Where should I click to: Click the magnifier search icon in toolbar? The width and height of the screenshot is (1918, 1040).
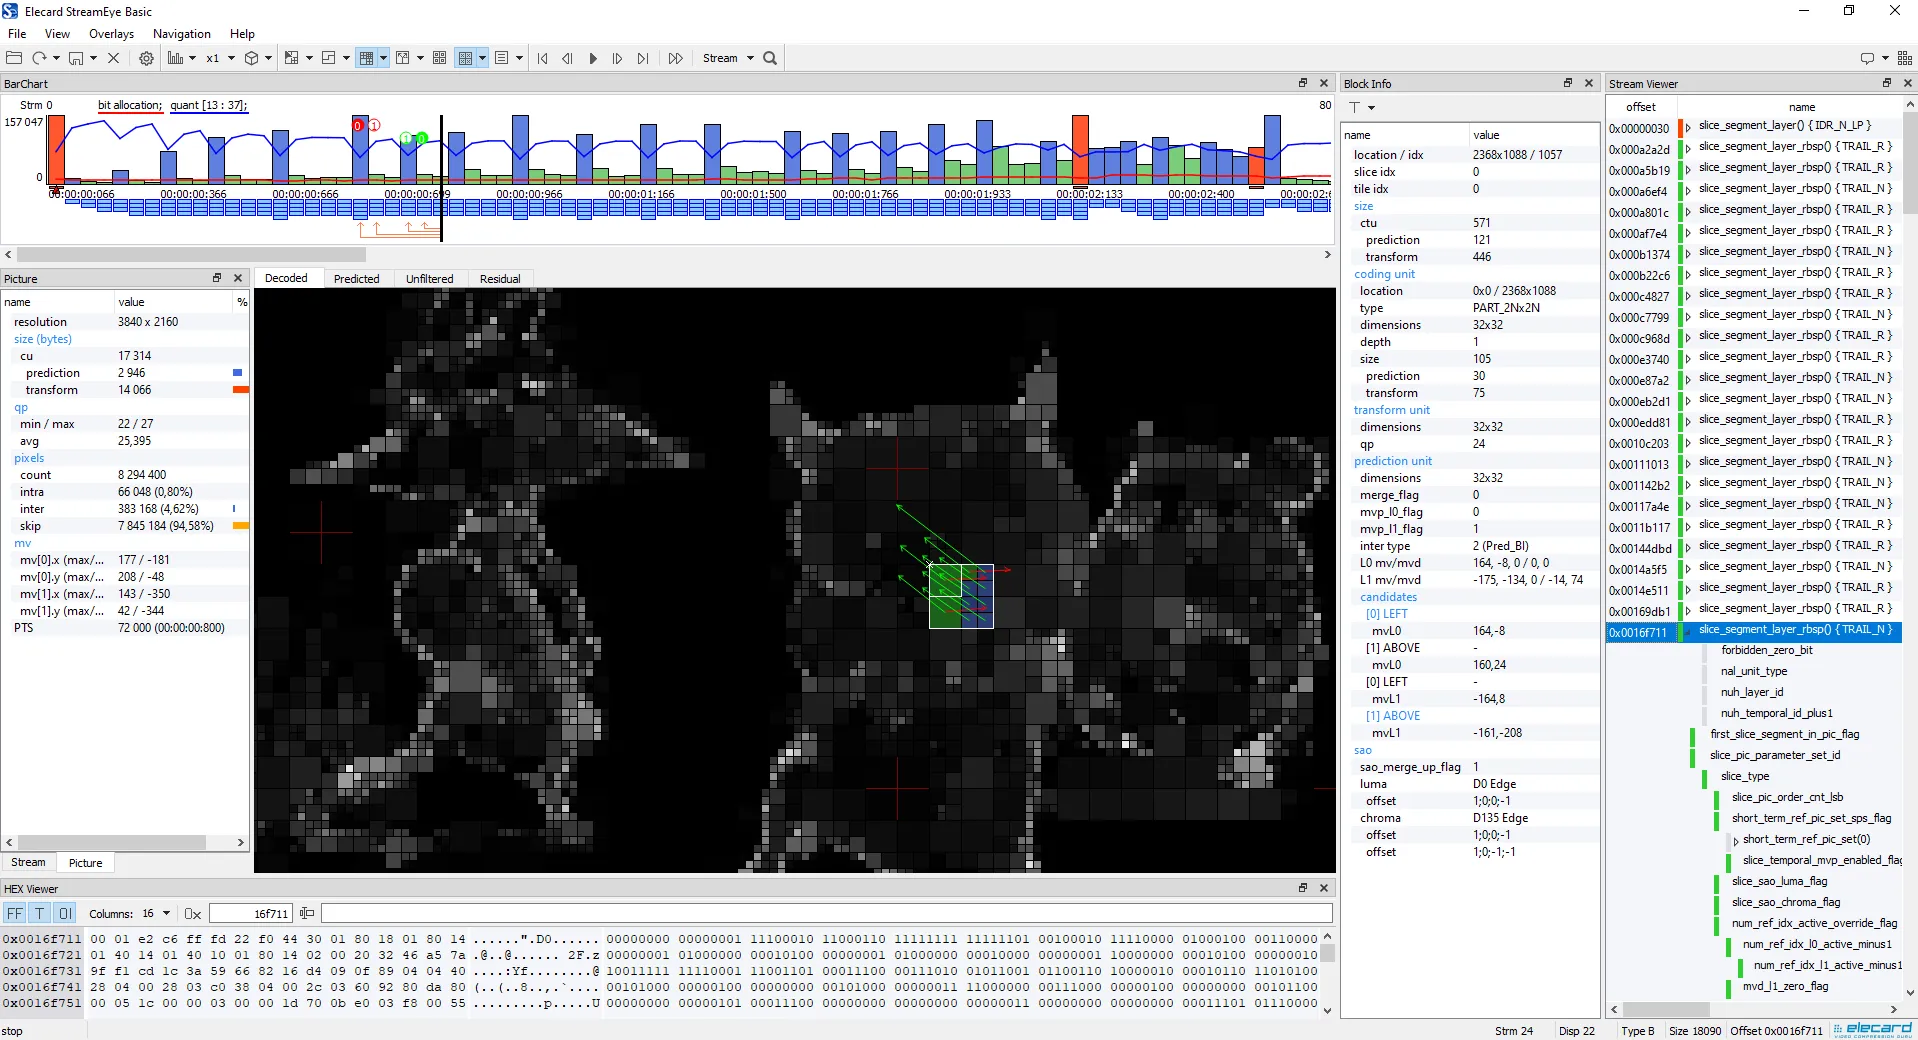[x=770, y=58]
